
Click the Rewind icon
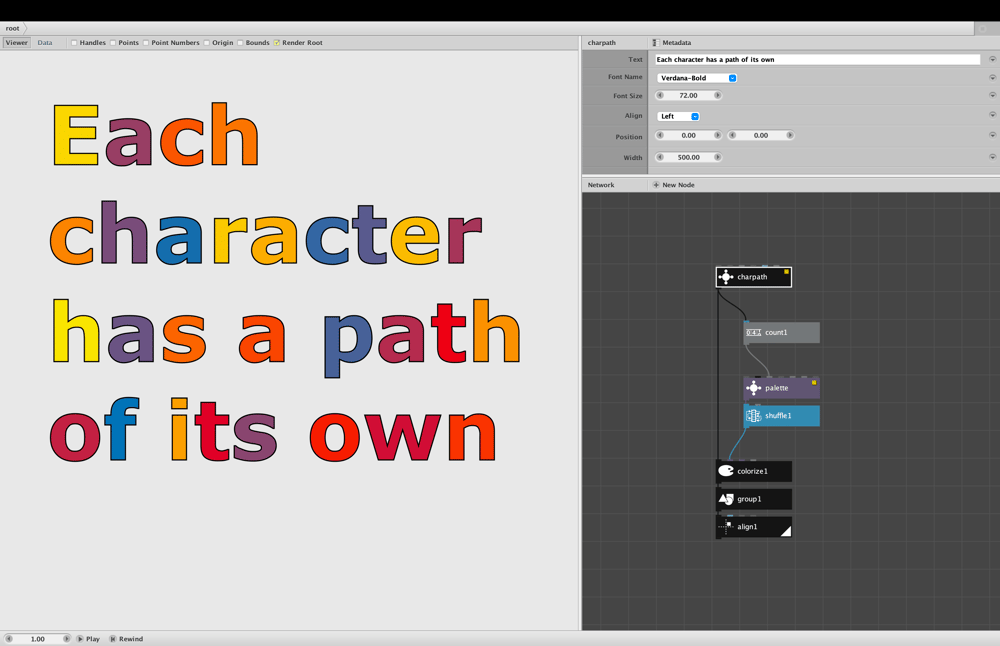click(113, 639)
